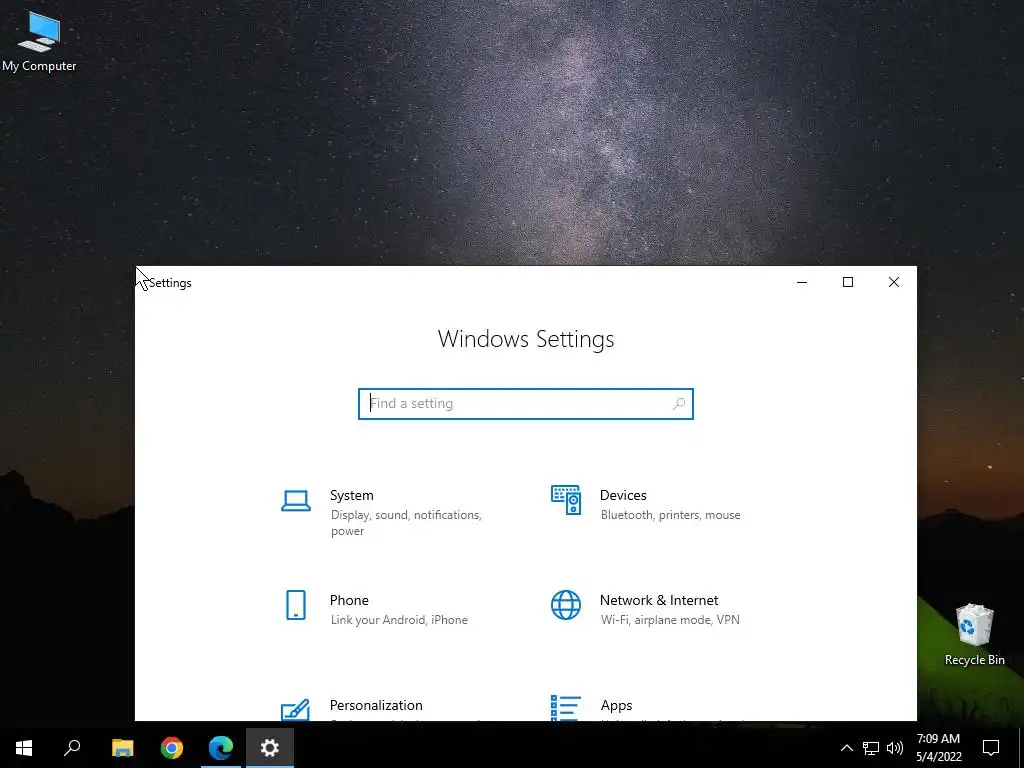Launch Google Chrome from the taskbar
Viewport: 1024px width, 768px height.
coord(172,748)
